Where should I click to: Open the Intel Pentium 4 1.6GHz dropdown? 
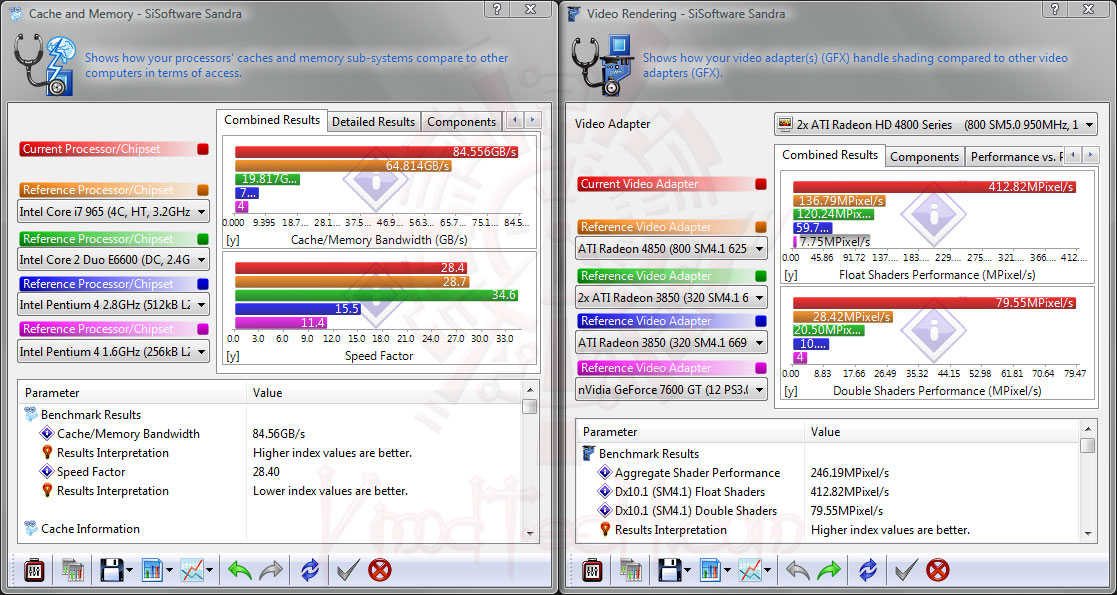113,351
